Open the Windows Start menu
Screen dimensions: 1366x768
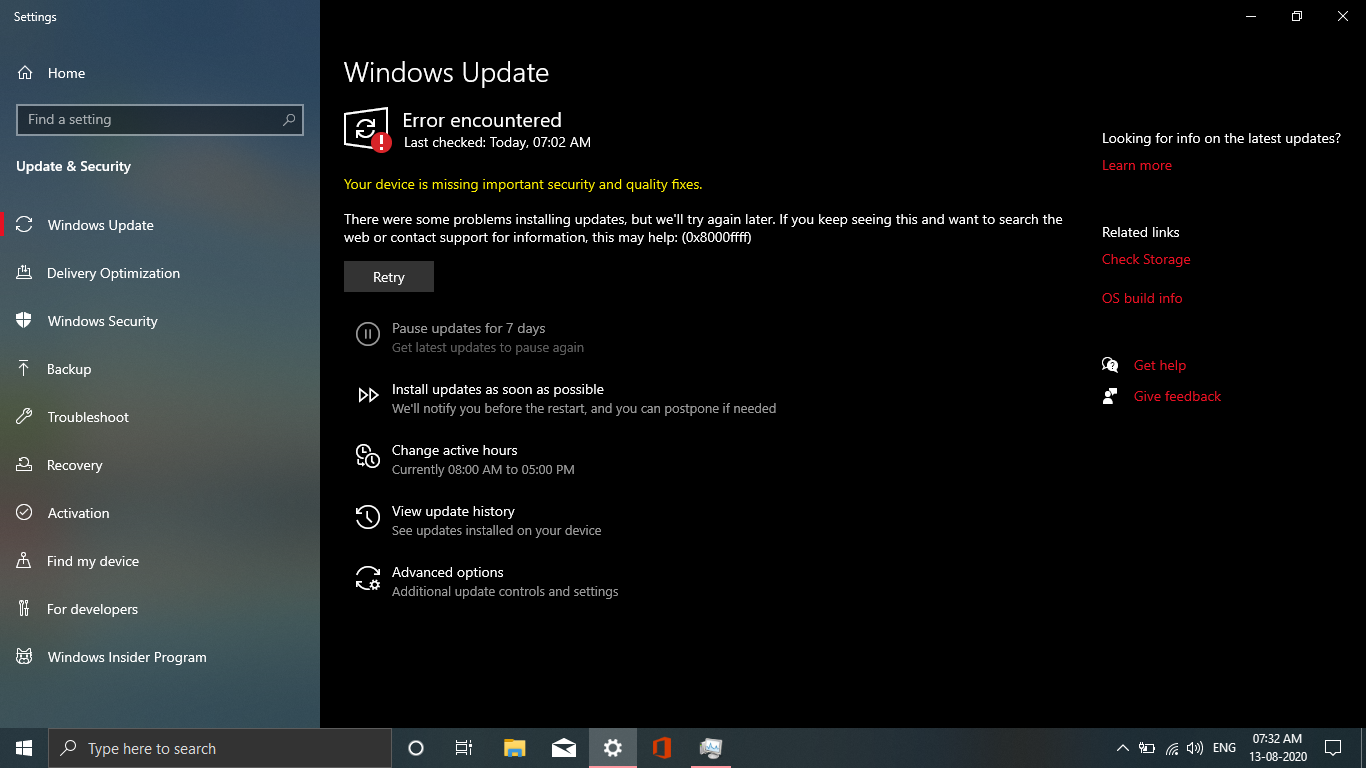[24, 748]
